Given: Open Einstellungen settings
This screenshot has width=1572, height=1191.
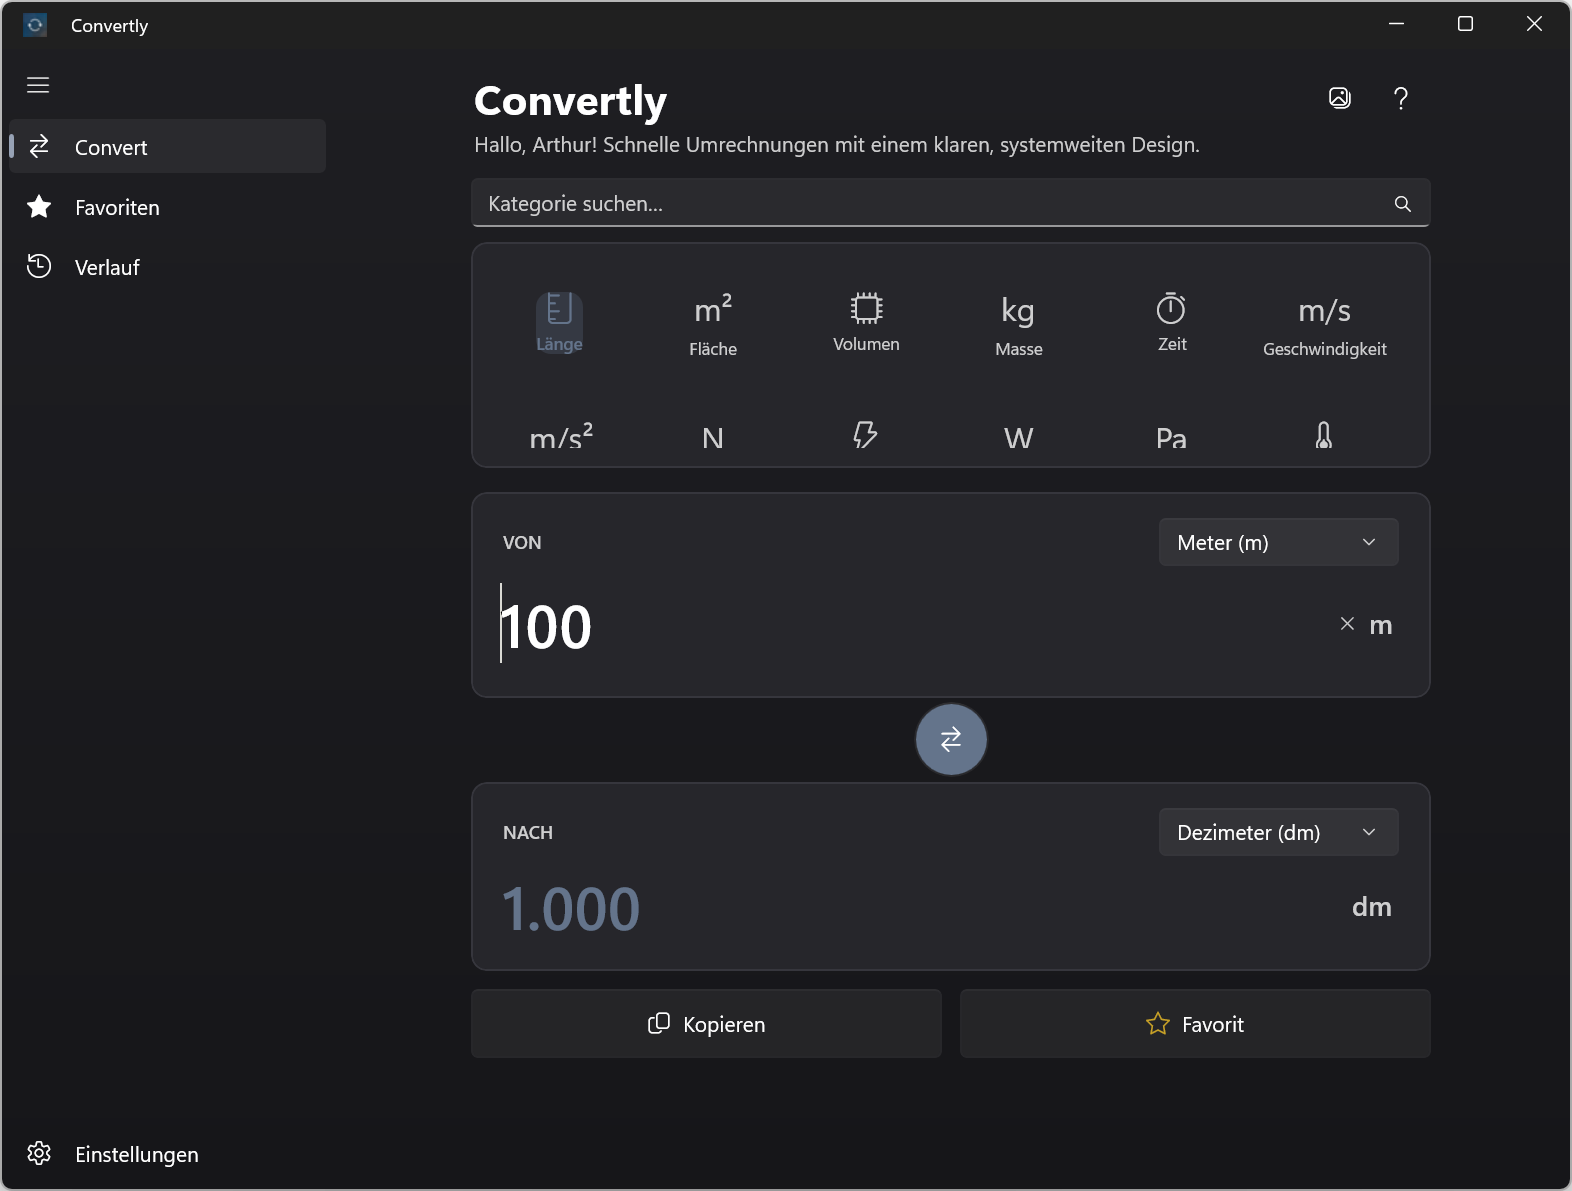Looking at the screenshot, I should tap(168, 1154).
